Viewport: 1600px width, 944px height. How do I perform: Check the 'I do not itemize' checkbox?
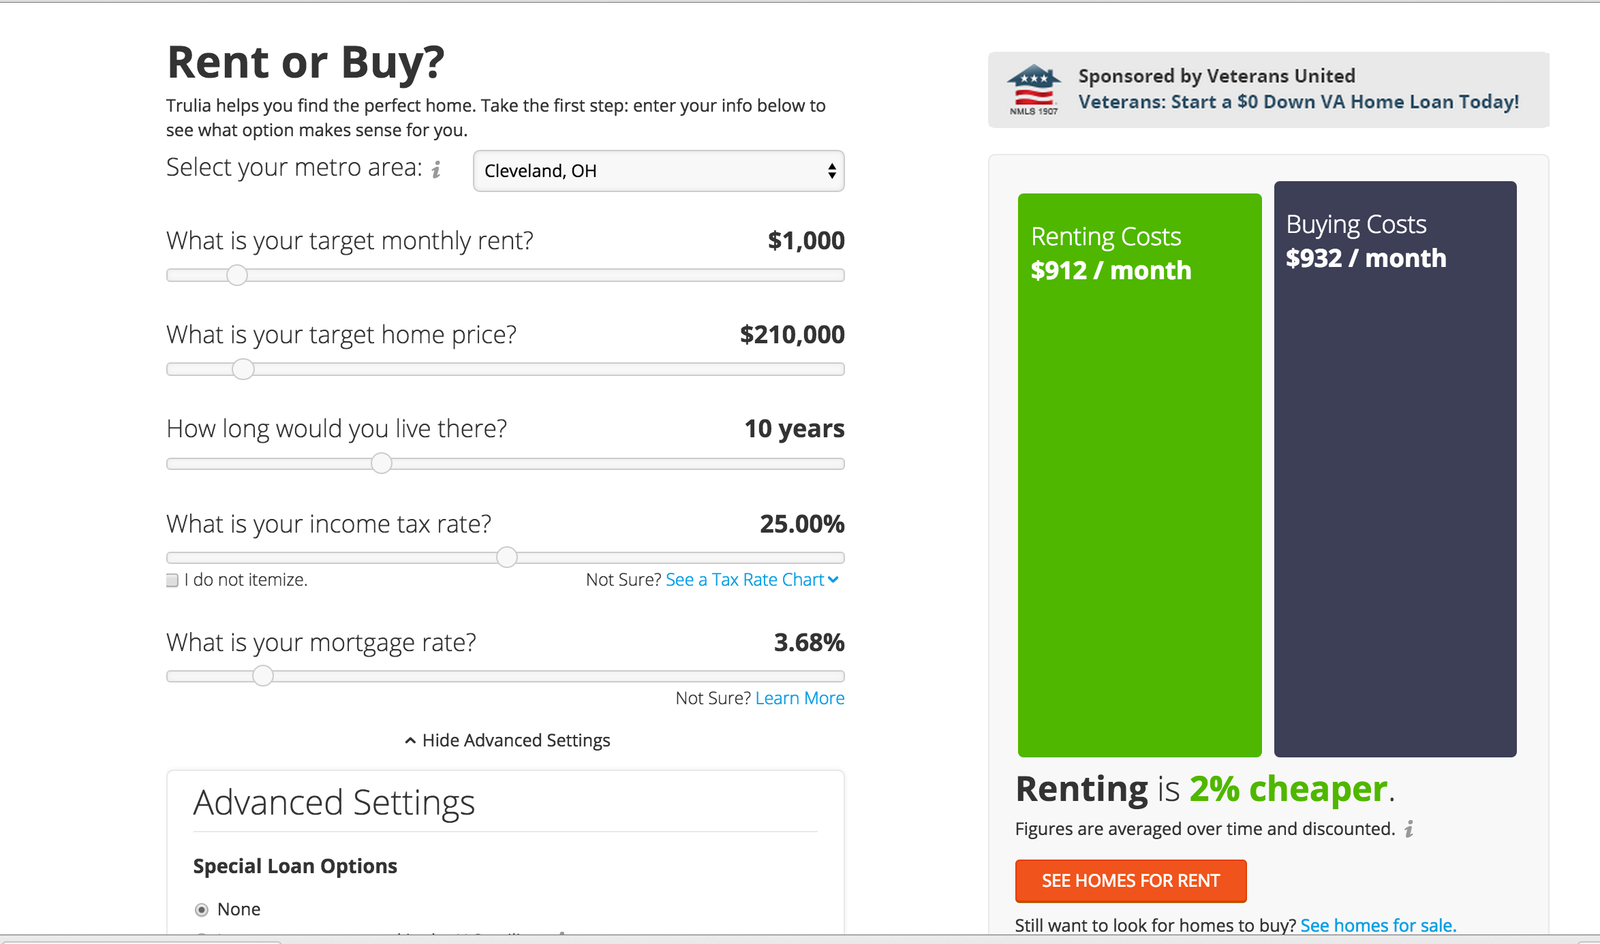click(x=173, y=580)
